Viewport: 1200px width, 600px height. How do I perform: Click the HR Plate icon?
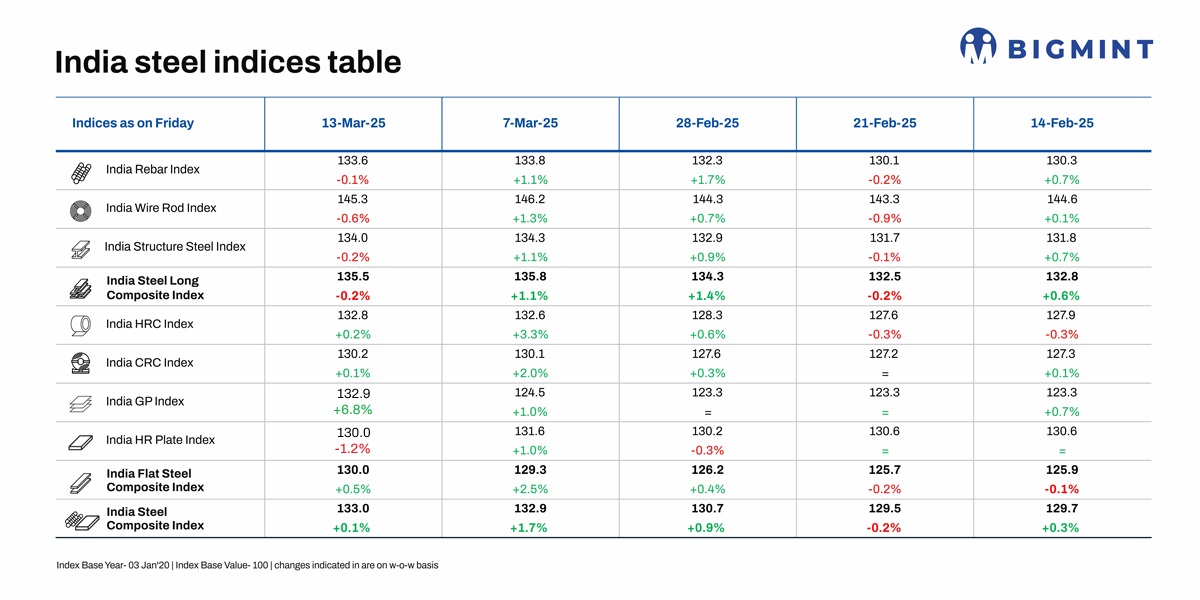pos(82,441)
